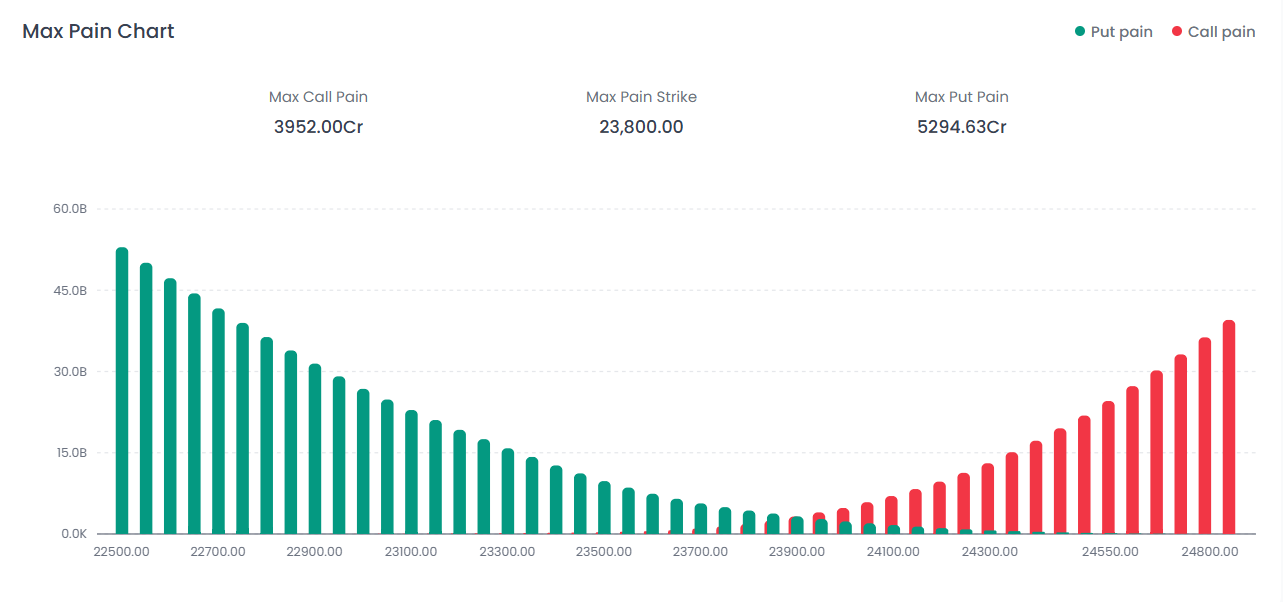Click the 24100.00 x-axis label
The height and width of the screenshot is (602, 1283).
893,551
